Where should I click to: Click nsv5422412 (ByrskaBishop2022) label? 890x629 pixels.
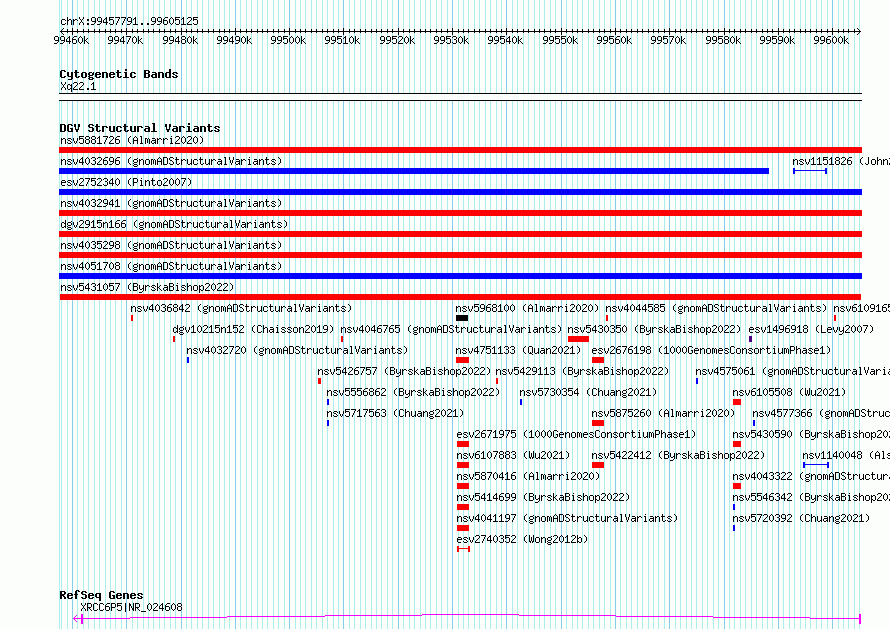[678, 455]
